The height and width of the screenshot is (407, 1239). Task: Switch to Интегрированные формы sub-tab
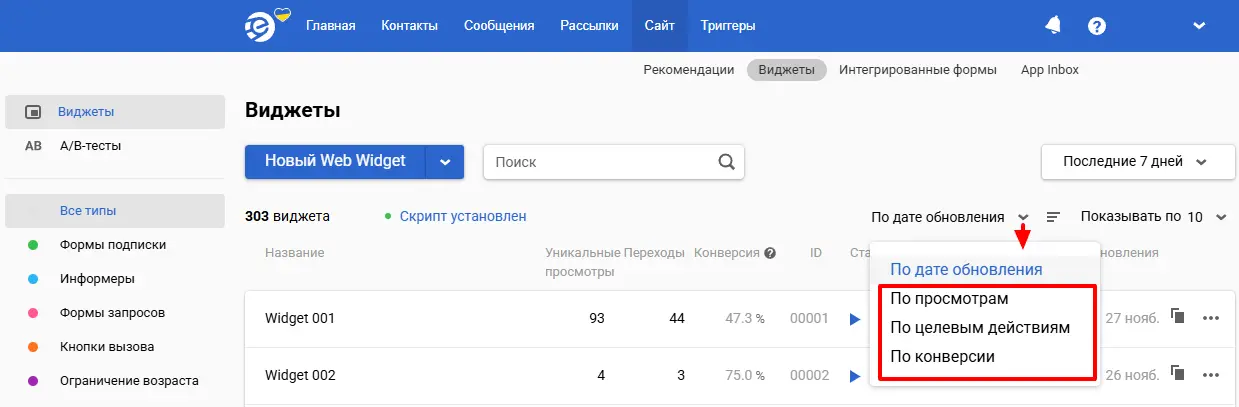(x=918, y=70)
